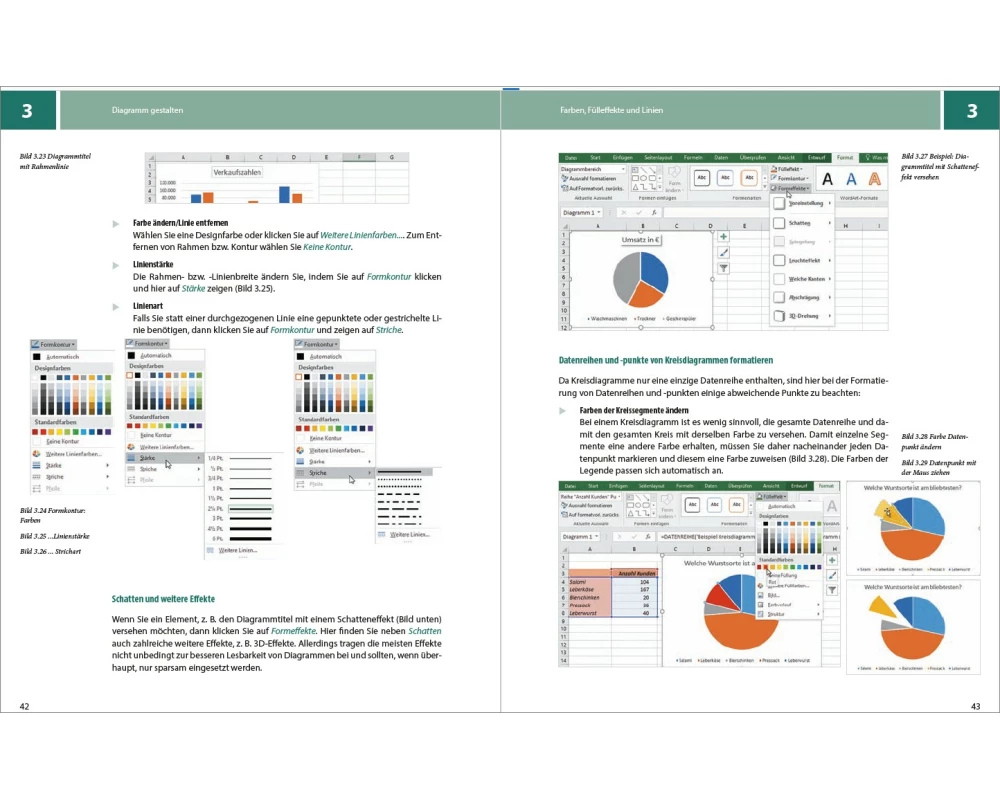This screenshot has width=1000, height=800.
Task: Select the blue WordArt letter A style
Action: [851, 179]
